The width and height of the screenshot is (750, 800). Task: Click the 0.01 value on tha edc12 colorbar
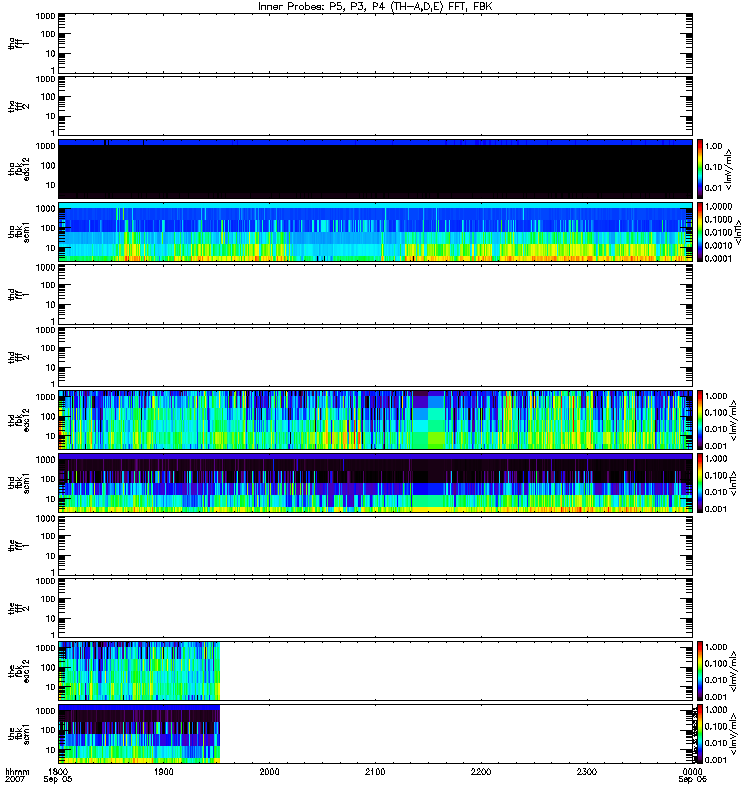[x=714, y=188]
